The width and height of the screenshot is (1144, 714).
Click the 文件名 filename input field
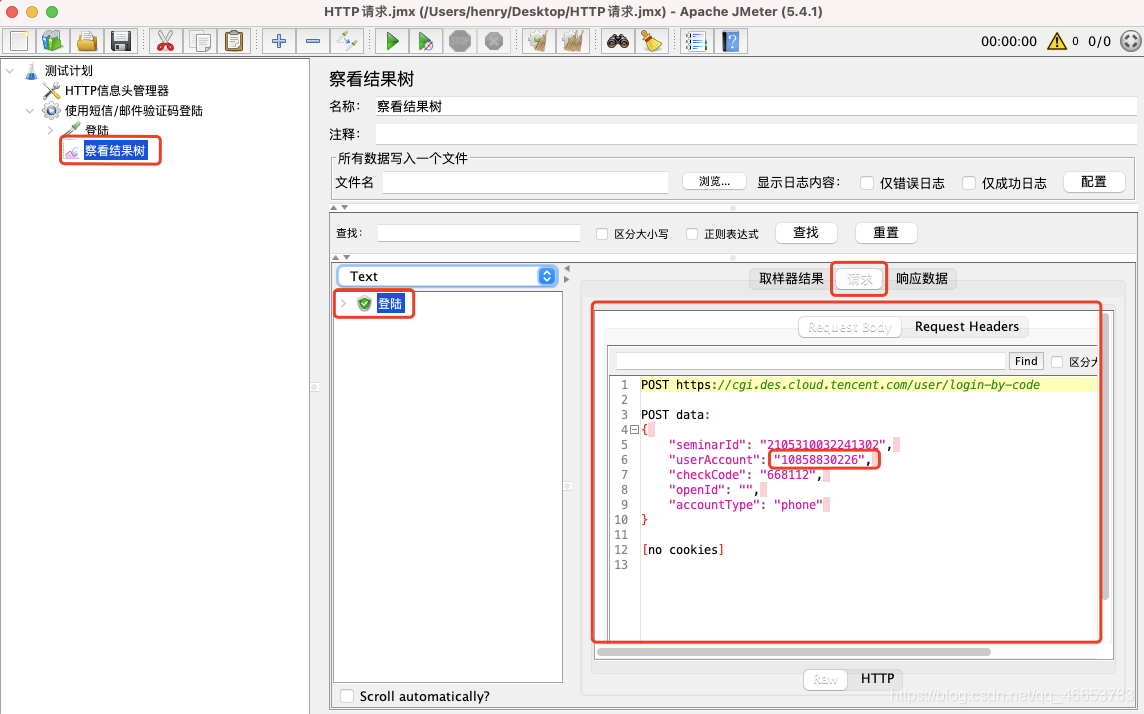[x=525, y=182]
